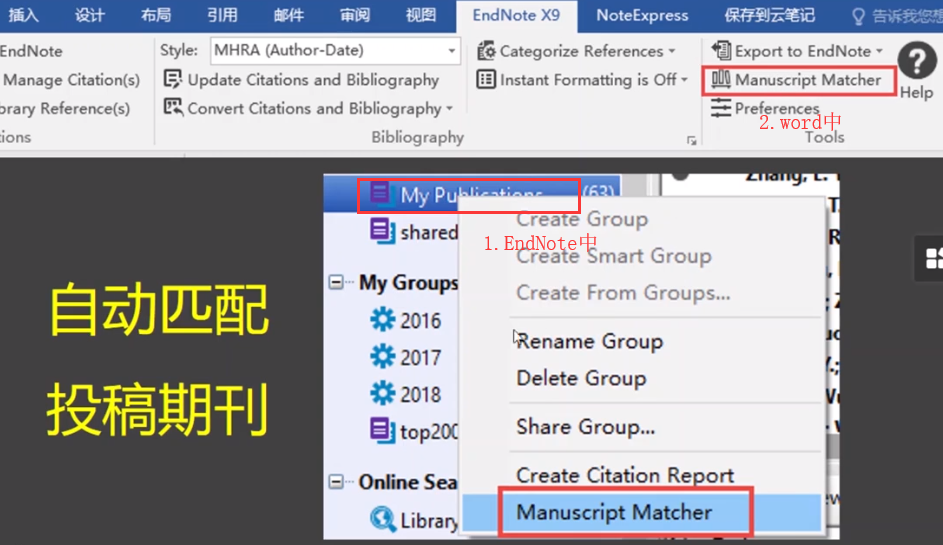This screenshot has height=545, width=943.
Task: Select the shared group icon
Action: pyautogui.click(x=382, y=231)
